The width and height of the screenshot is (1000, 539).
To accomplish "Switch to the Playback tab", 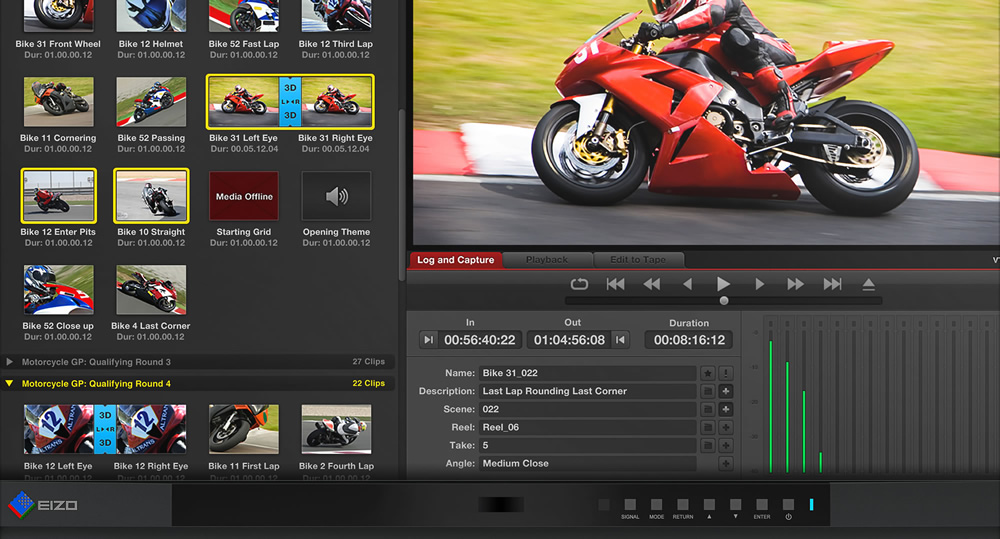I will coord(546,260).
